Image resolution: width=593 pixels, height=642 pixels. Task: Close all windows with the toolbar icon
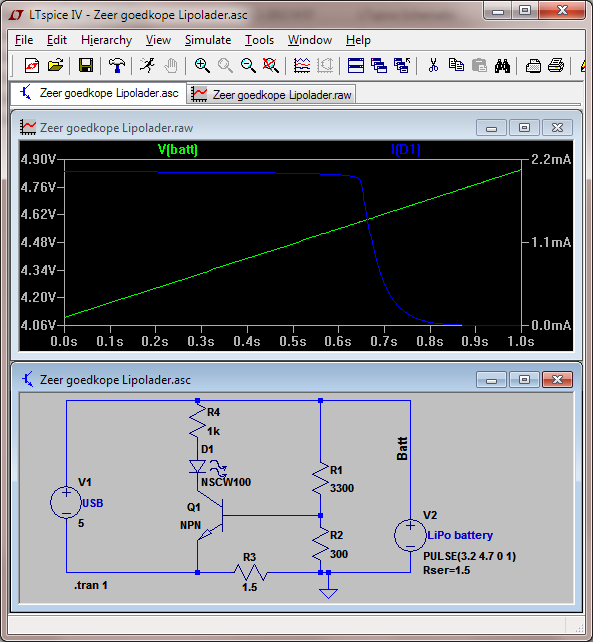tap(402, 66)
